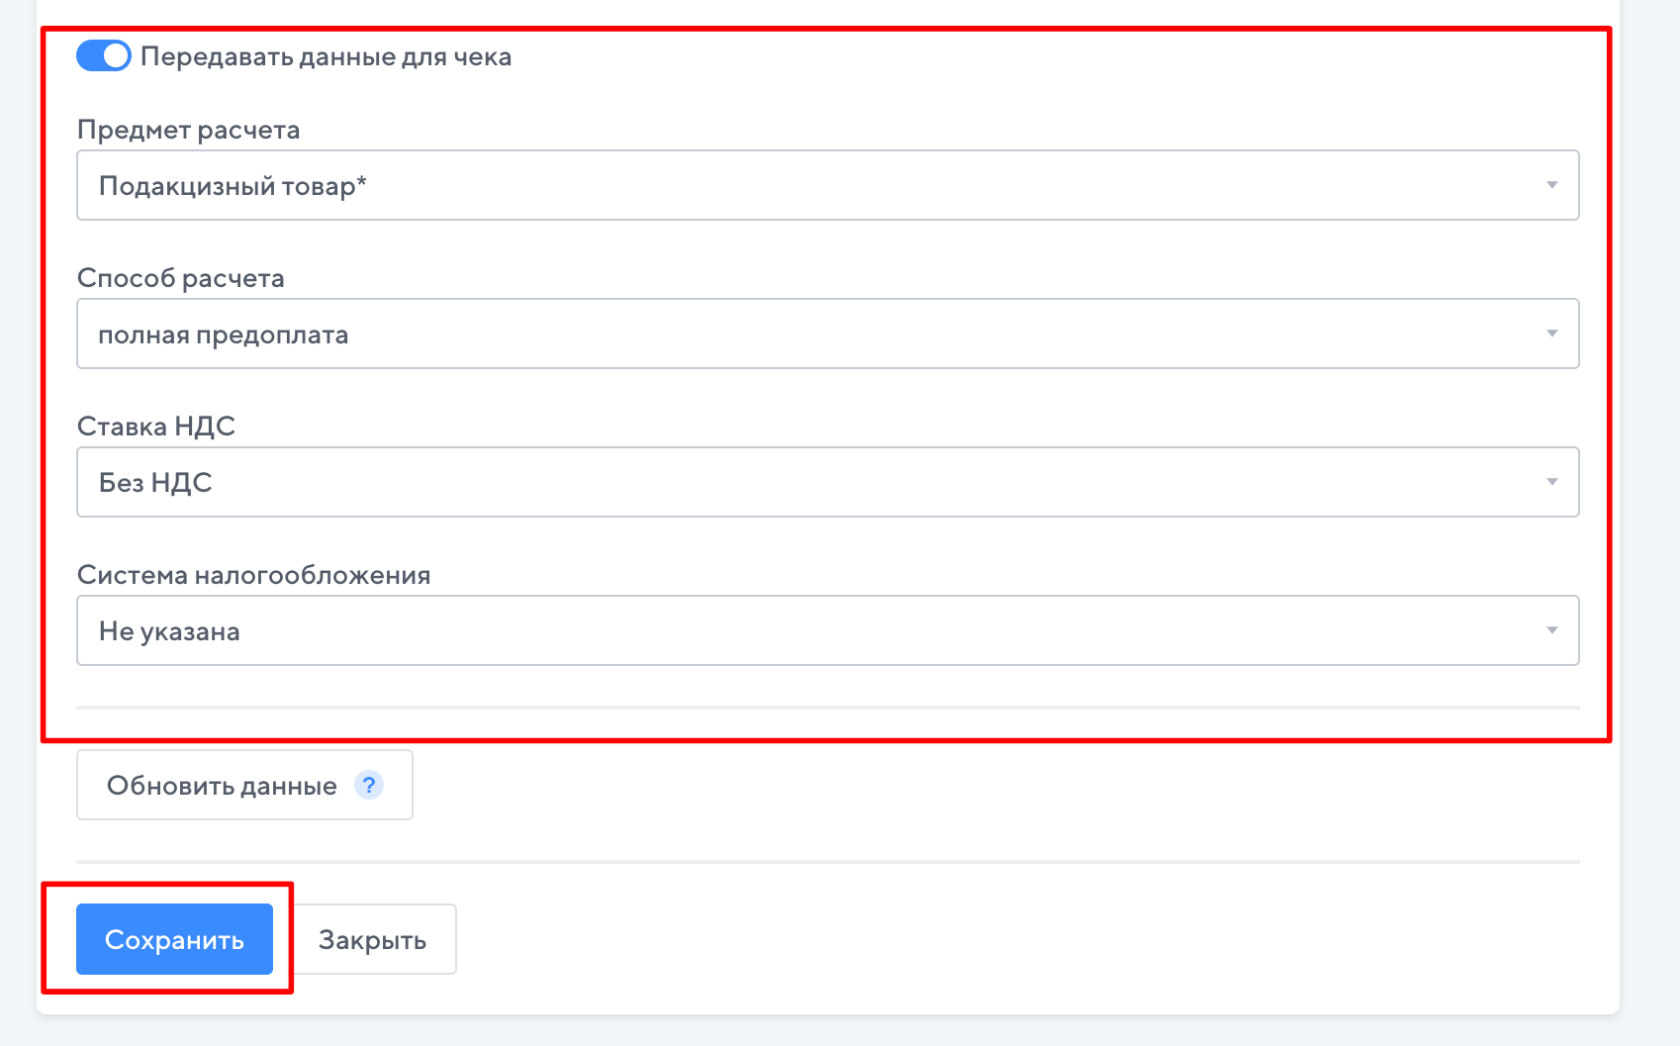Click the 'Передавать данные для чека' label text
Screen dimensions: 1680x1046
(x=325, y=57)
